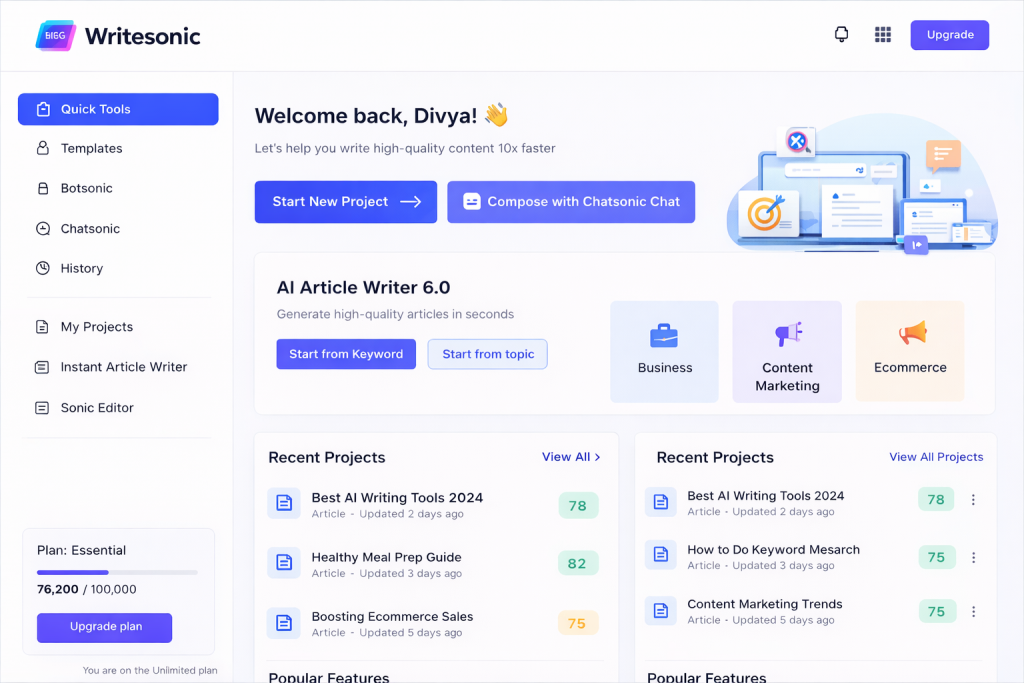Click the Writesonic logo icon
This screenshot has height=683, width=1024.
tap(56, 35)
